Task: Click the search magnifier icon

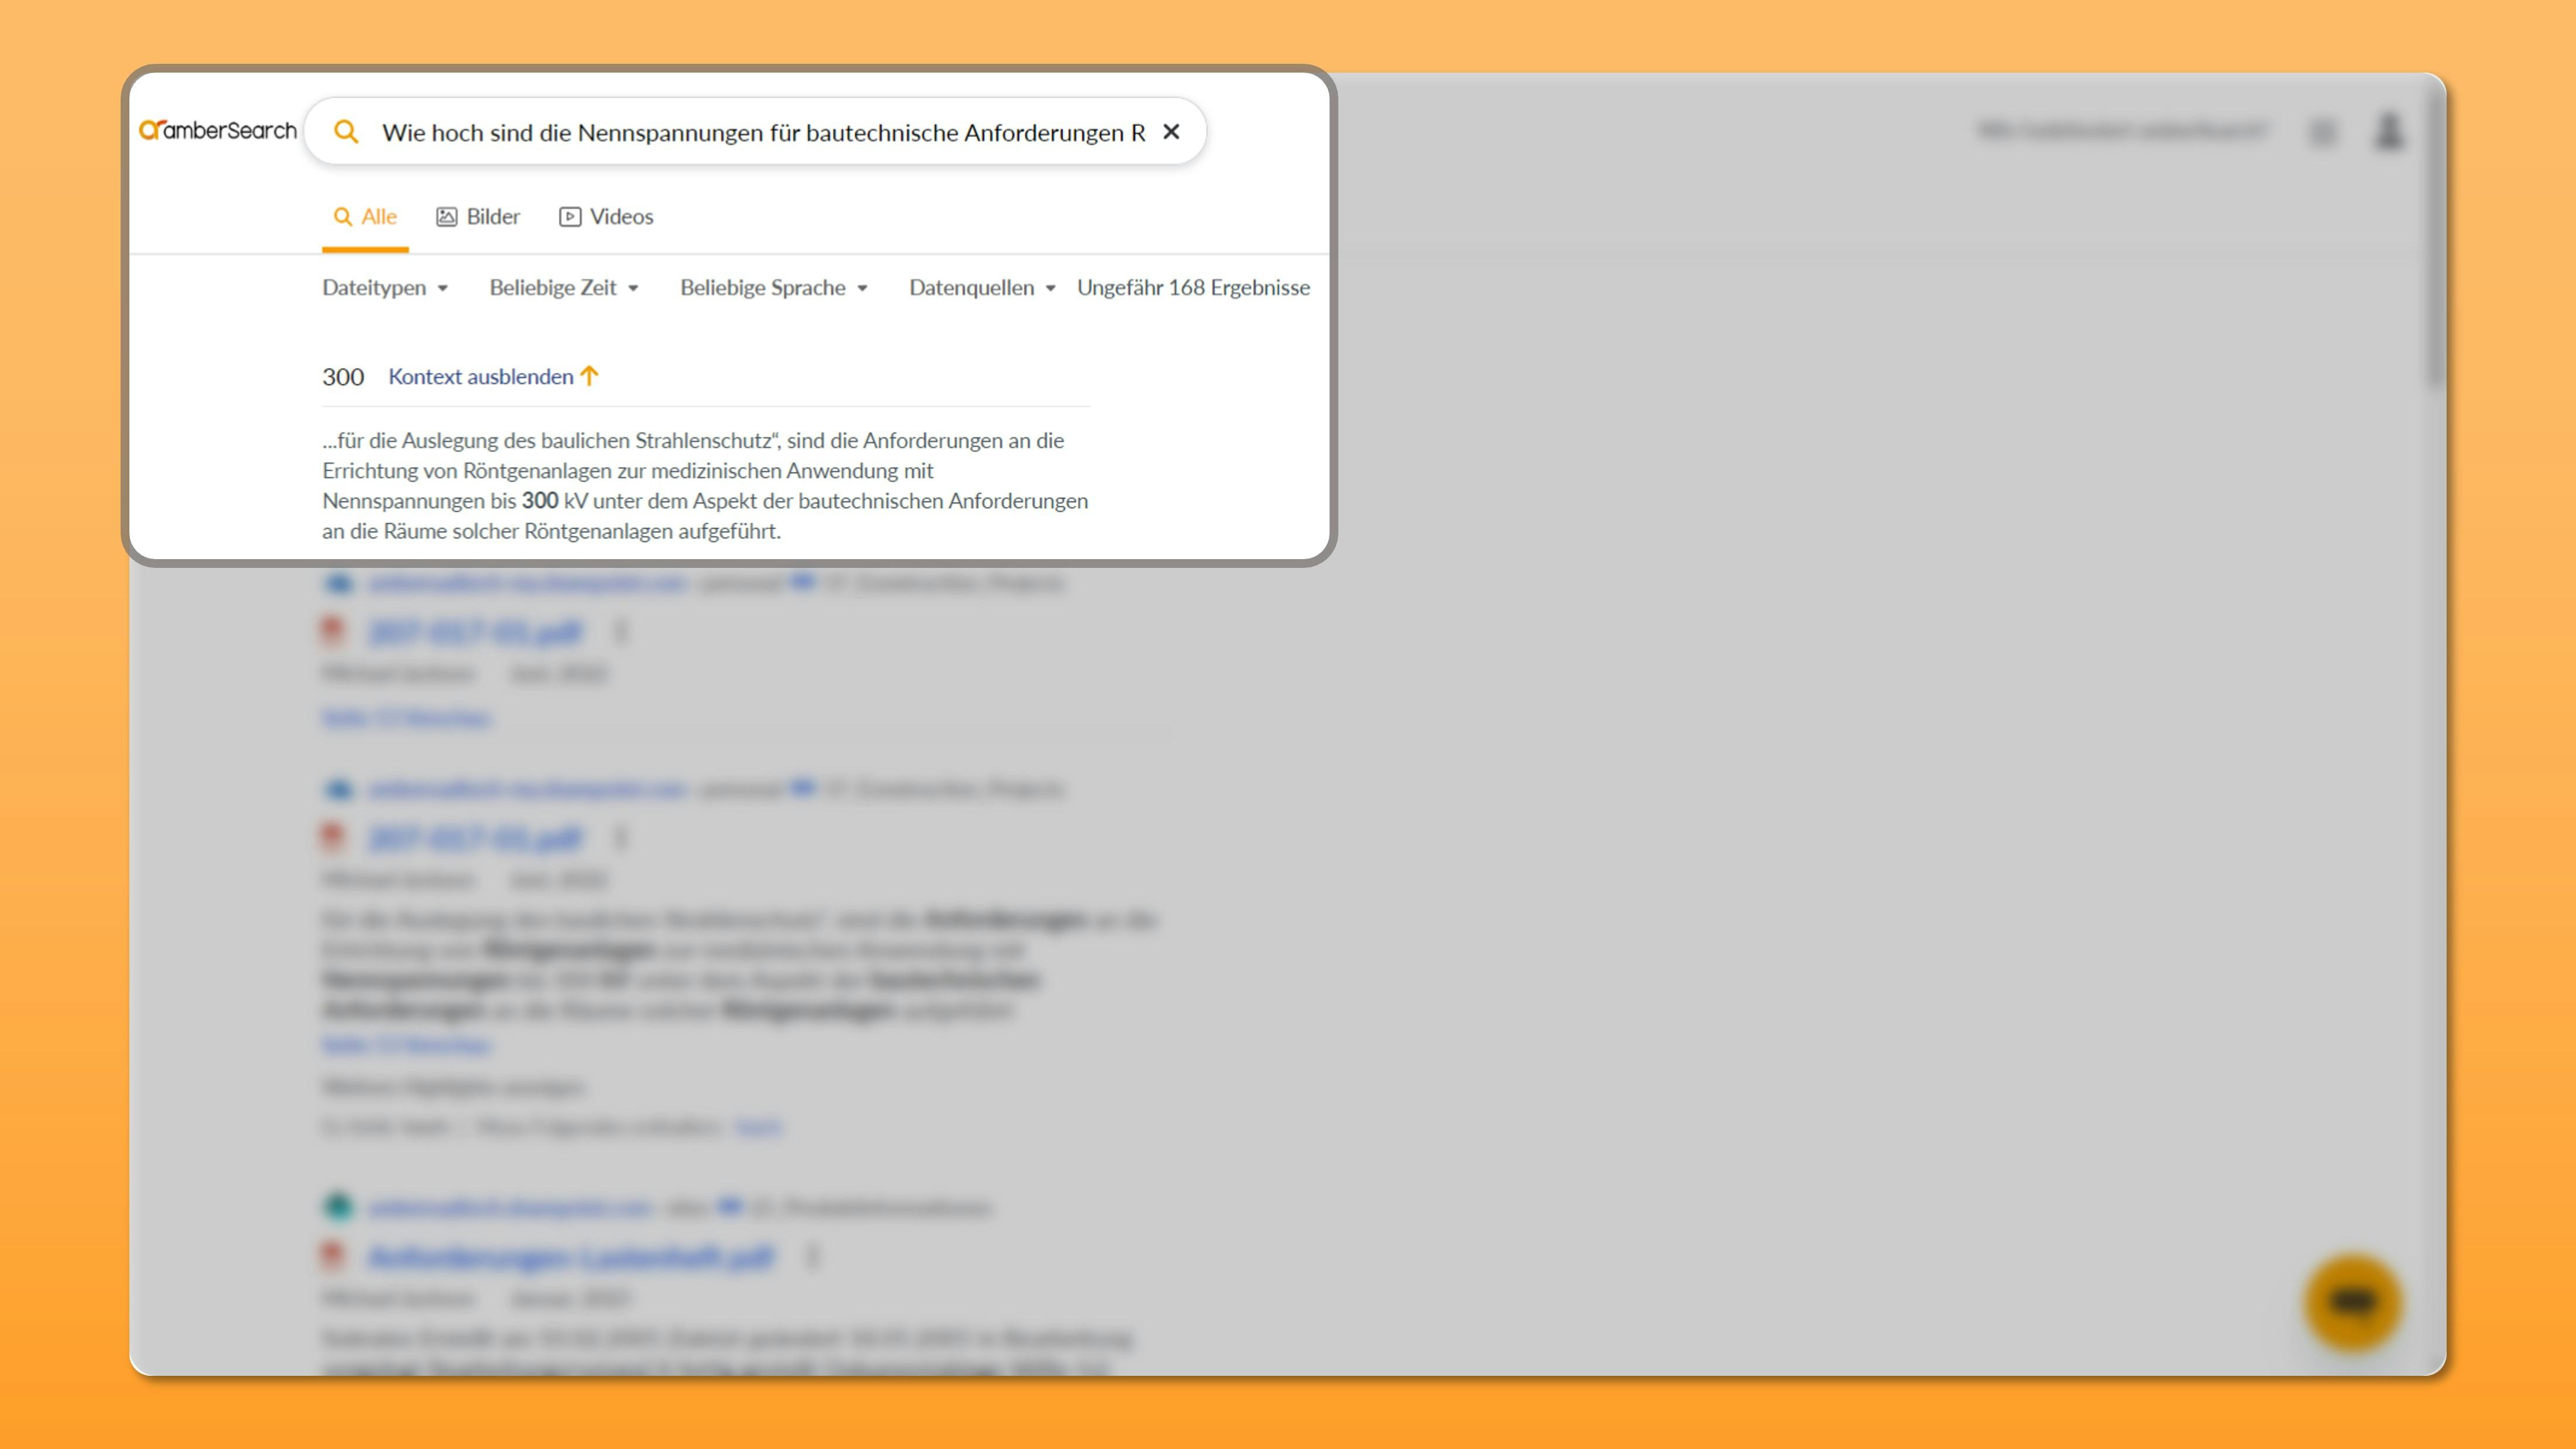Action: (347, 131)
